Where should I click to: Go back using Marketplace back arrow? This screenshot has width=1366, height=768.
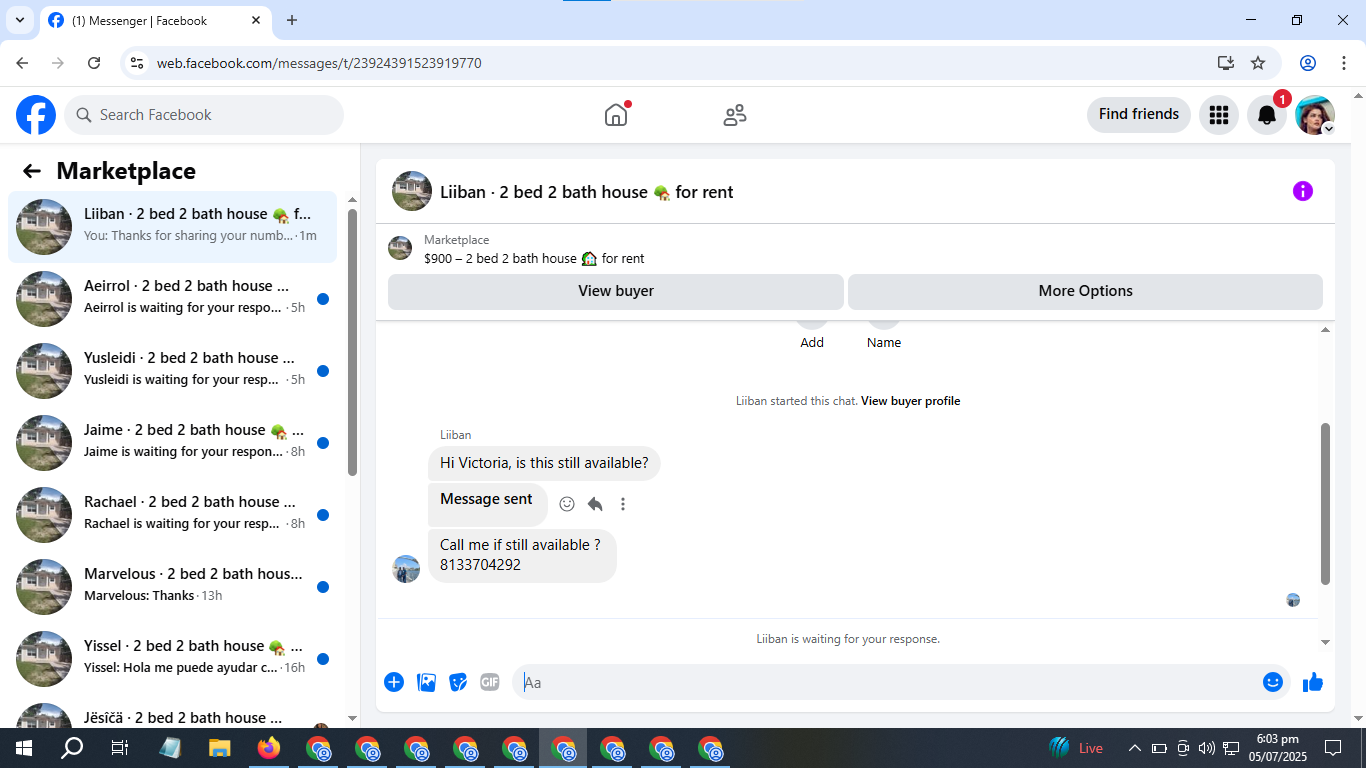pos(32,171)
